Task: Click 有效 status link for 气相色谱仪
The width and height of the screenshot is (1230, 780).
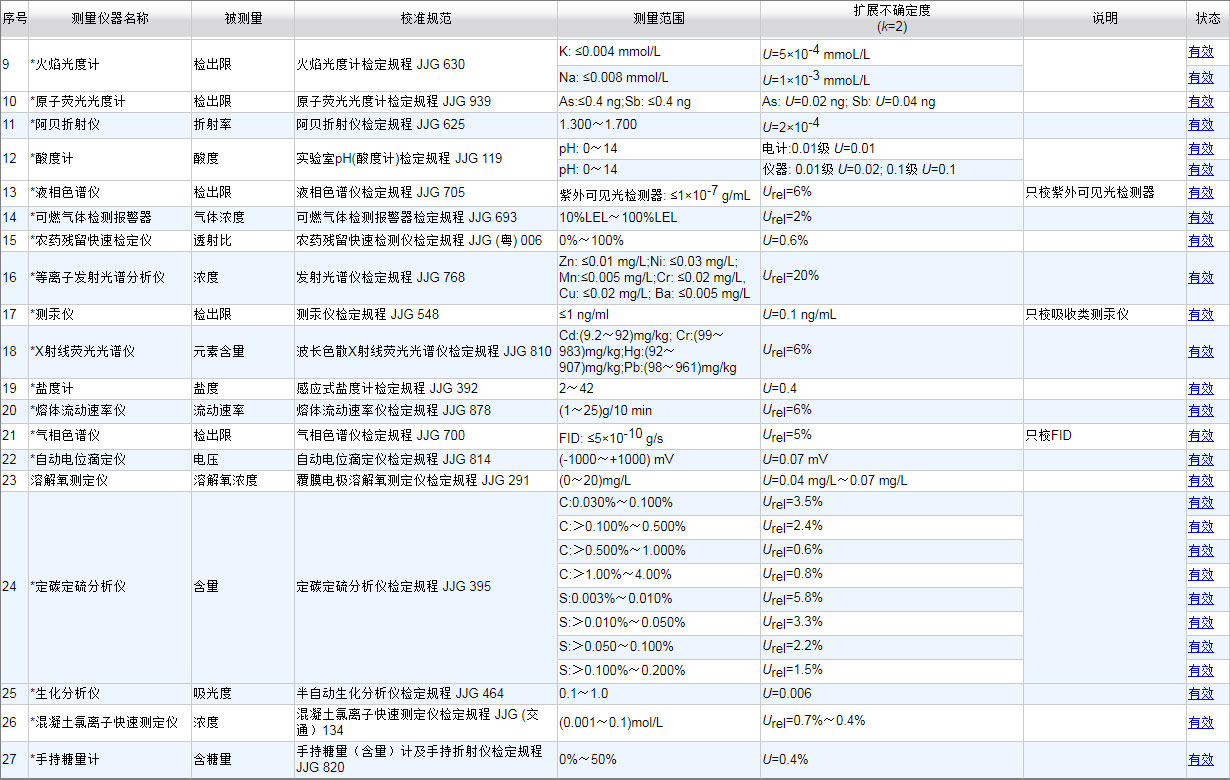Action: point(1201,436)
